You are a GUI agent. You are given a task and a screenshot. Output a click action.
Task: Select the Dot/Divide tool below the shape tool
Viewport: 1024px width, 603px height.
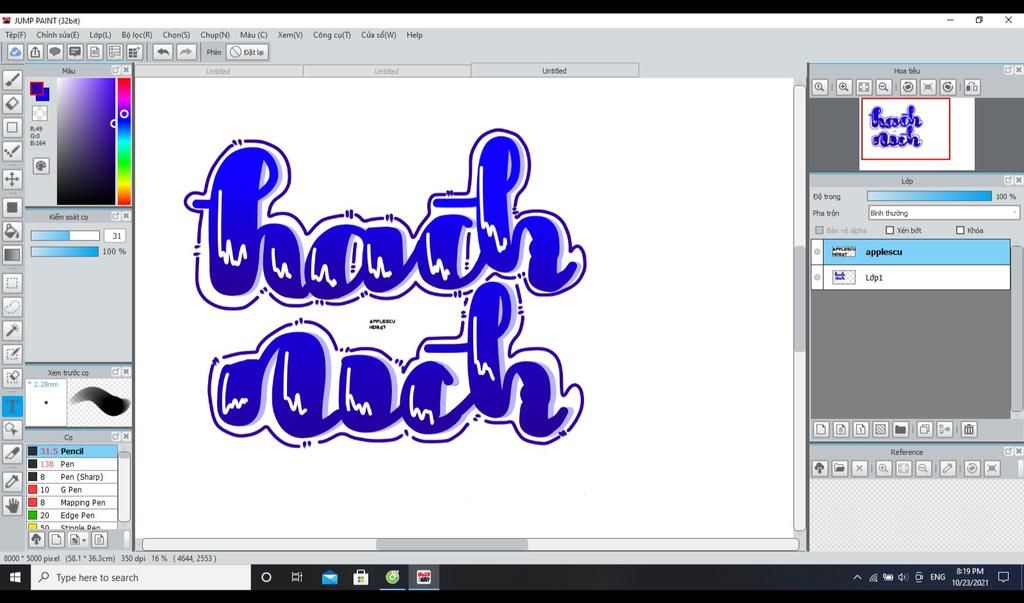tap(12, 151)
